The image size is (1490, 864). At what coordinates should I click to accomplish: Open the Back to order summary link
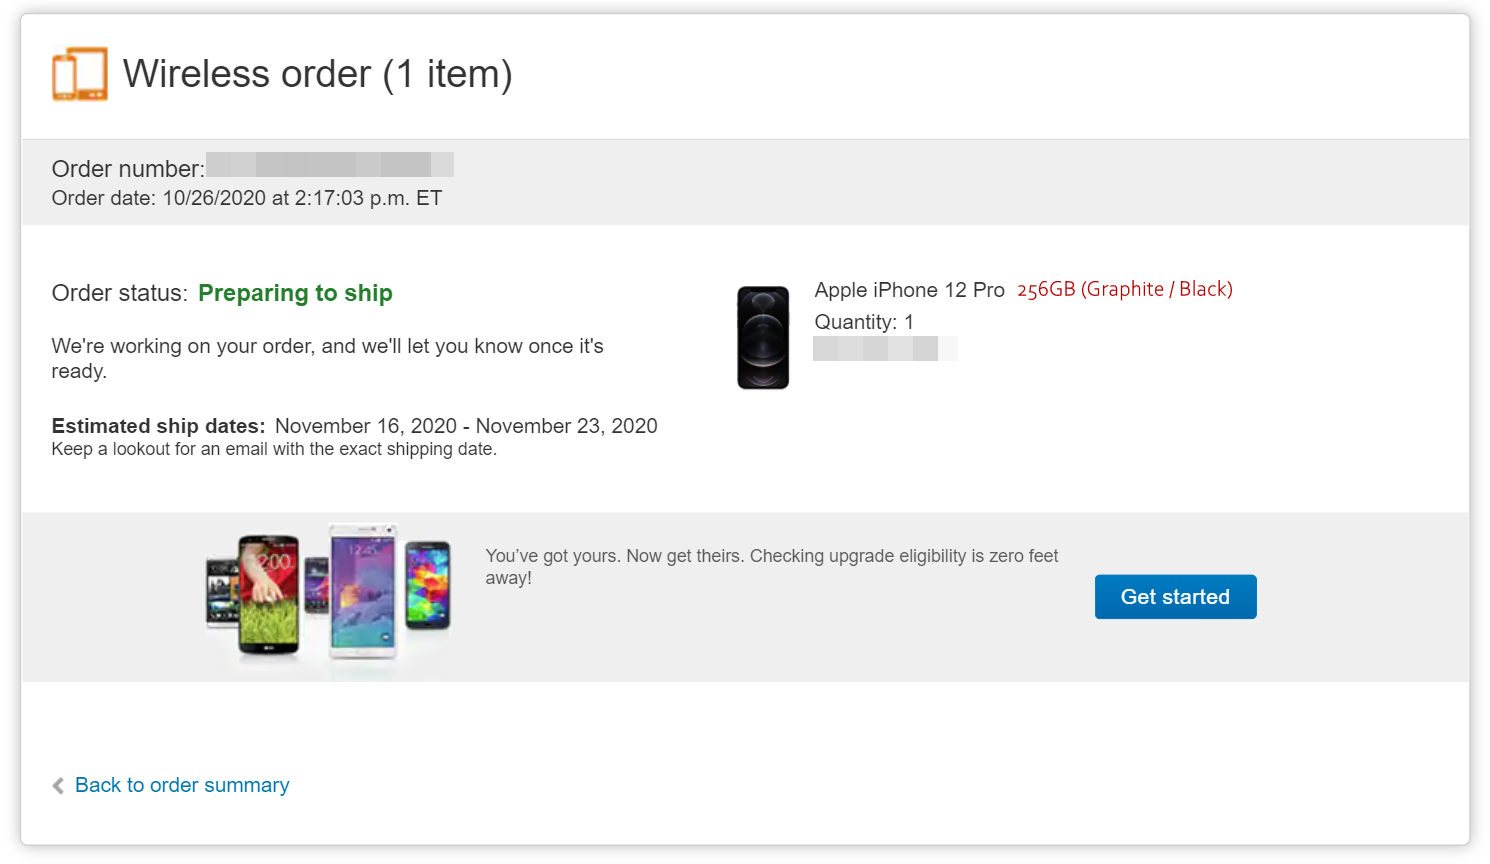[182, 786]
